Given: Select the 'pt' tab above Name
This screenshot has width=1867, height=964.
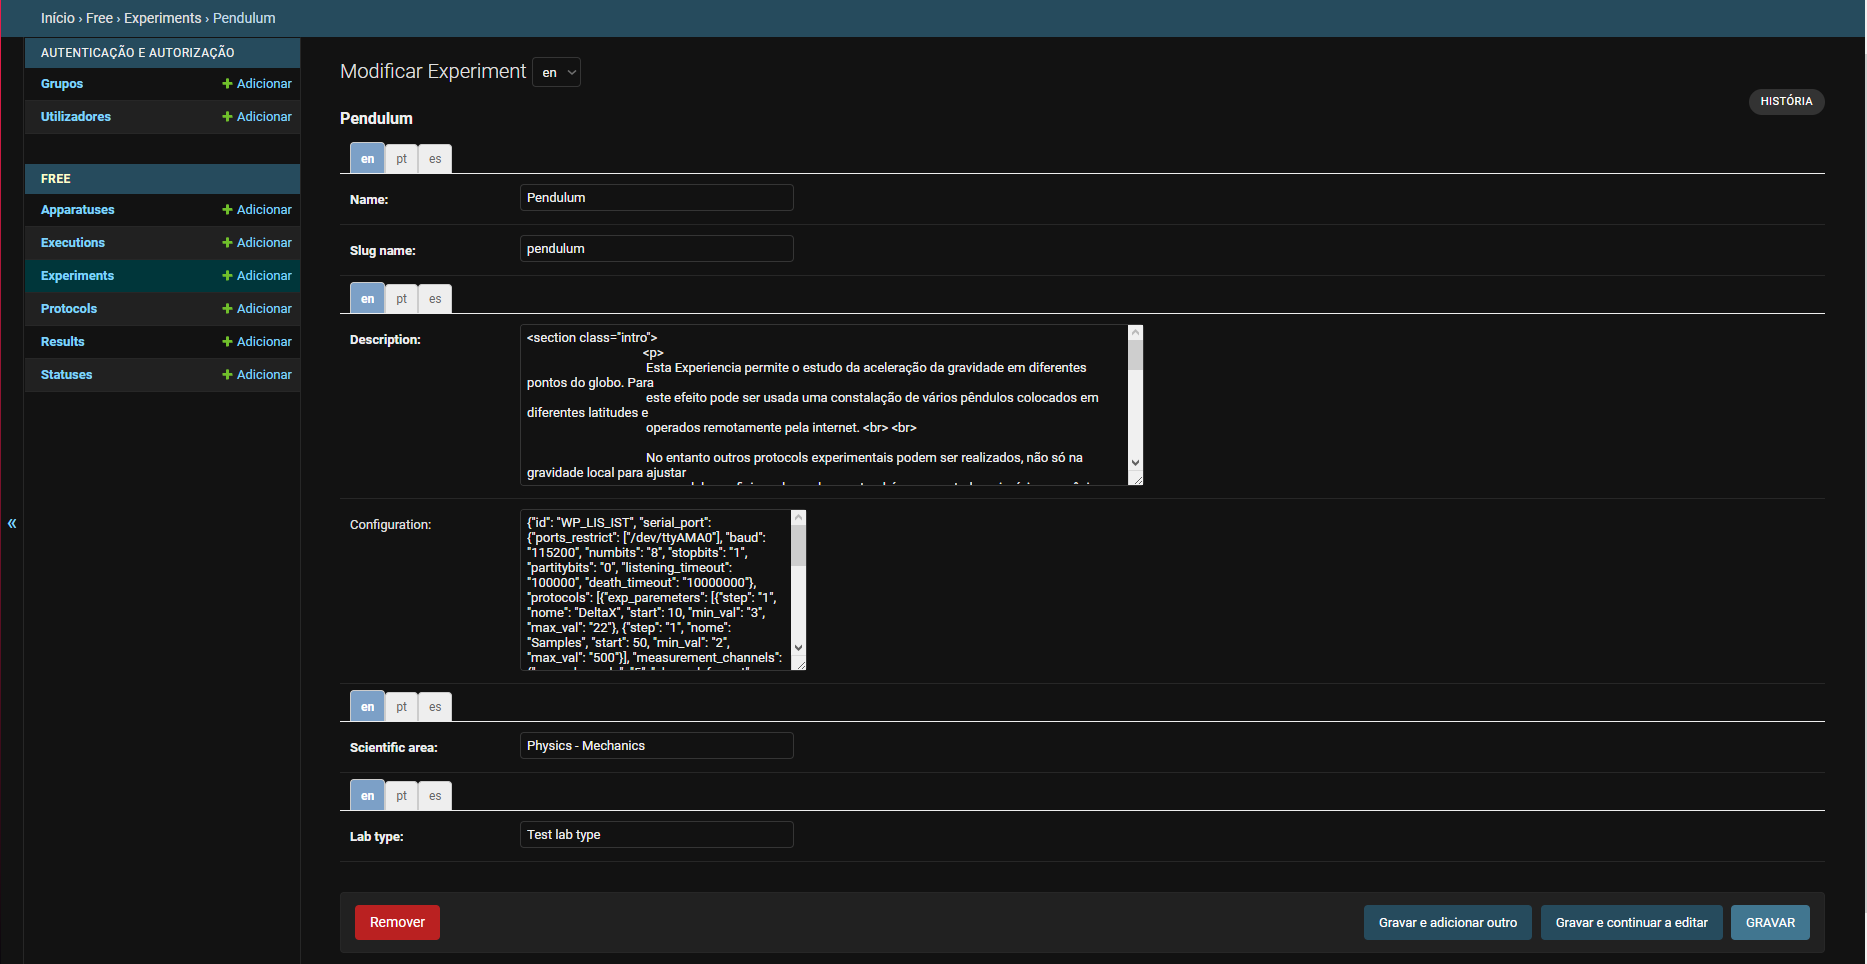Looking at the screenshot, I should (401, 159).
